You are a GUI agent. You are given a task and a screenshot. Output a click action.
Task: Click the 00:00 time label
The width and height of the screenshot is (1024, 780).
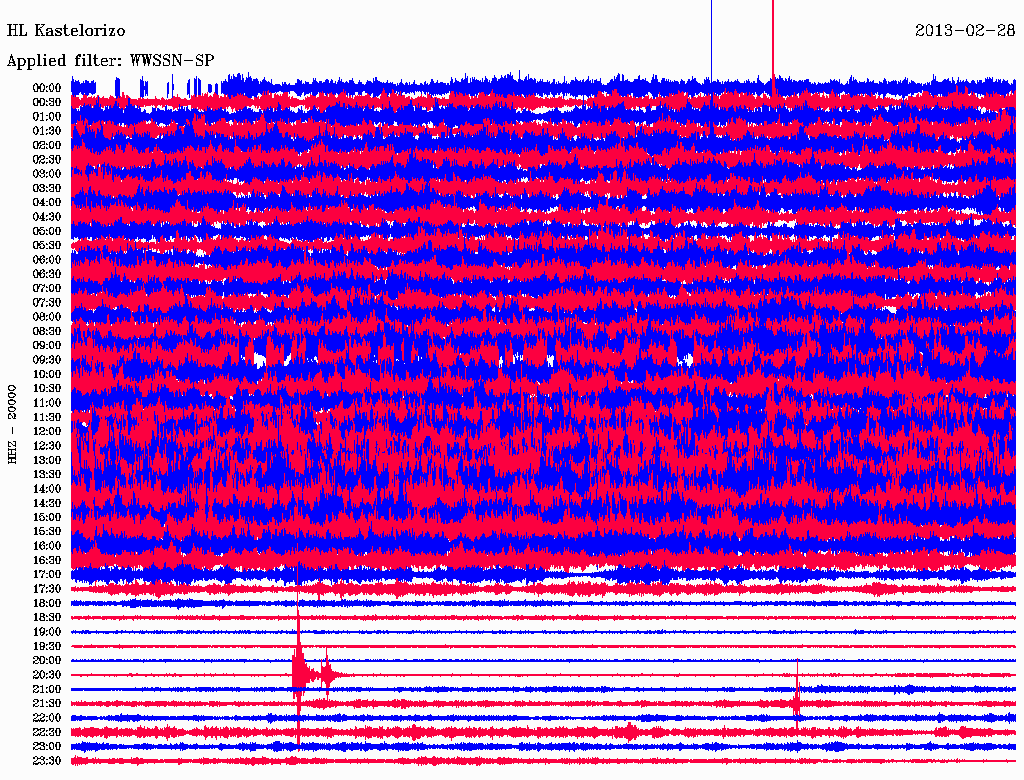click(47, 88)
